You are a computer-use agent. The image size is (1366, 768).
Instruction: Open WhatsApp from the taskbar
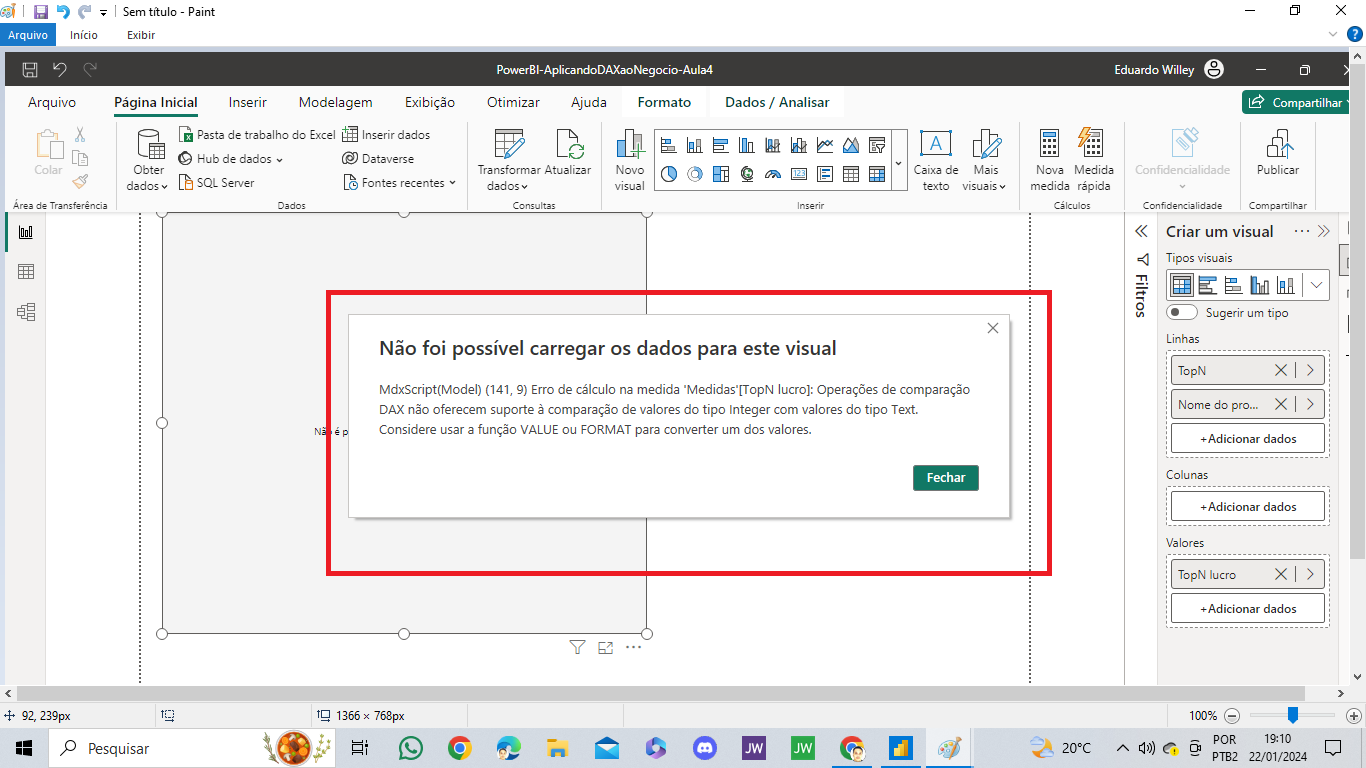point(411,748)
